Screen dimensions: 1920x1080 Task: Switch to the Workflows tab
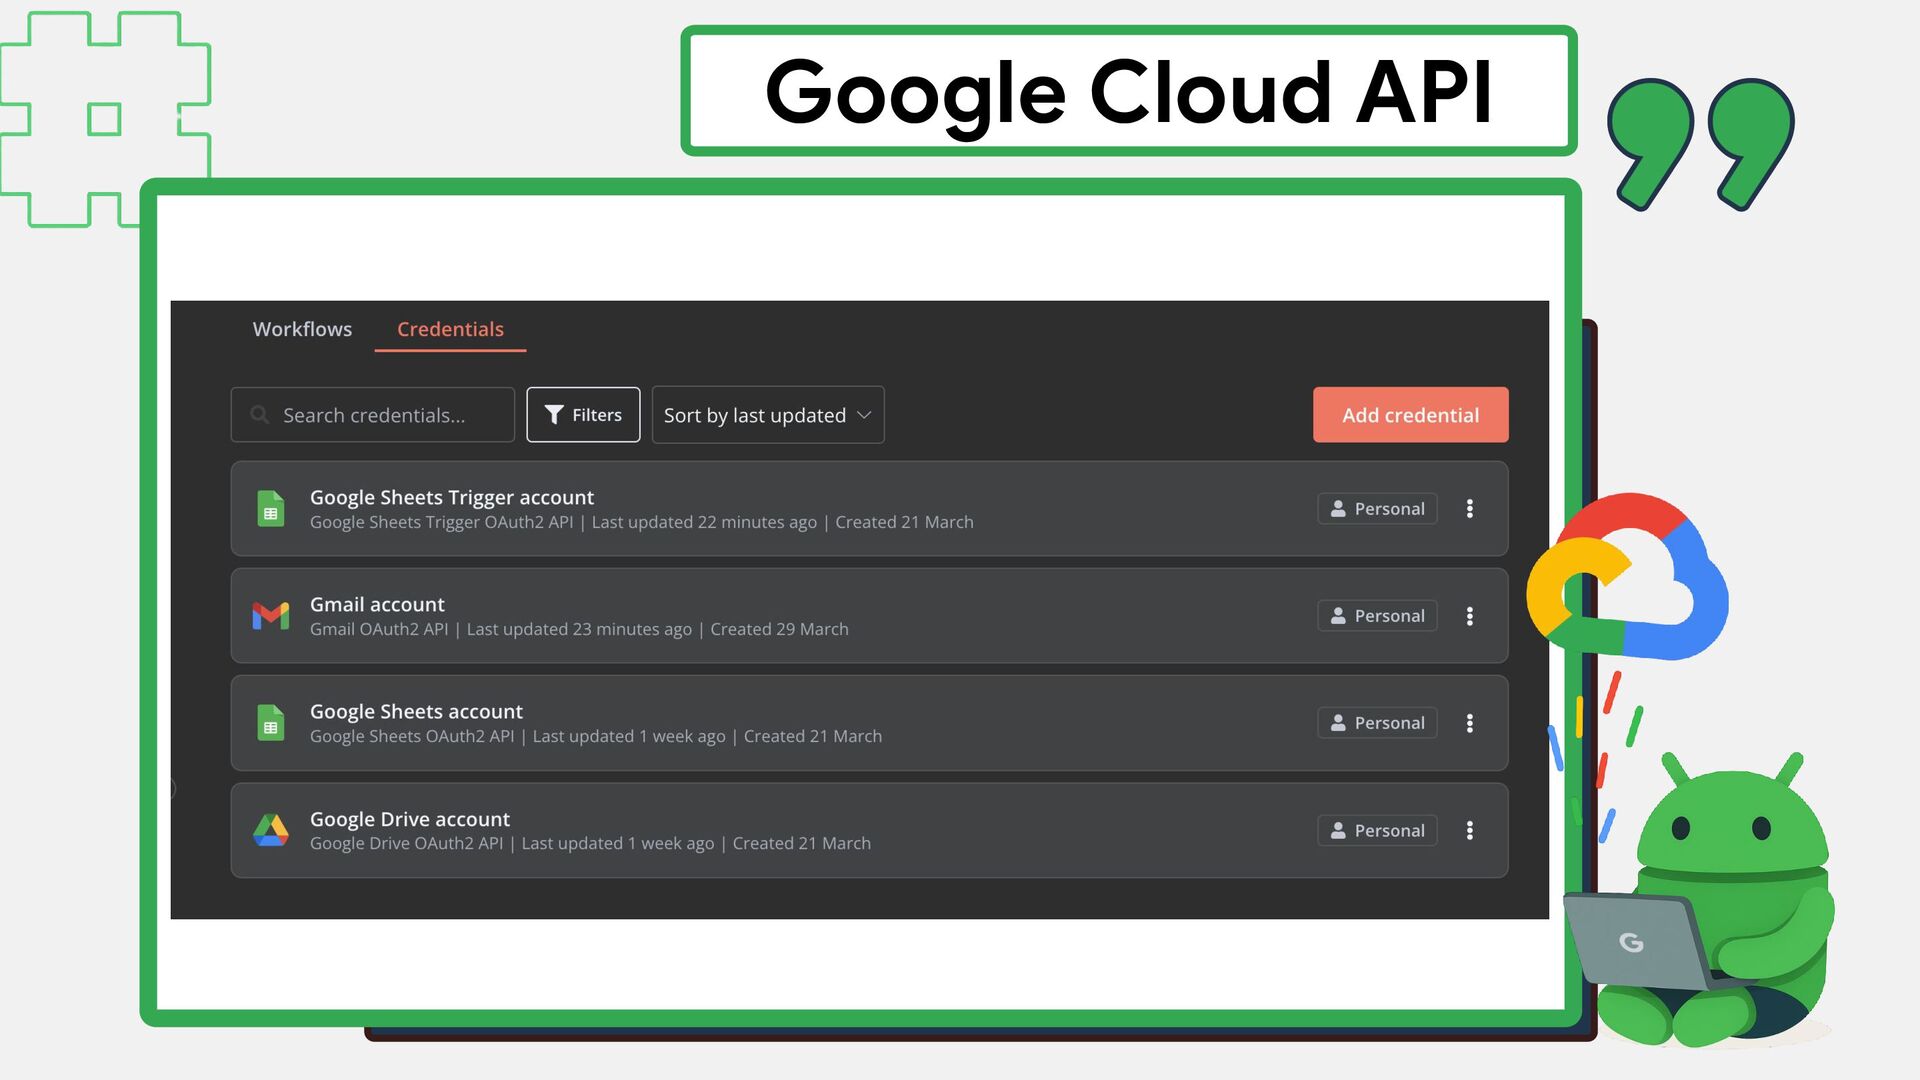coord(302,329)
